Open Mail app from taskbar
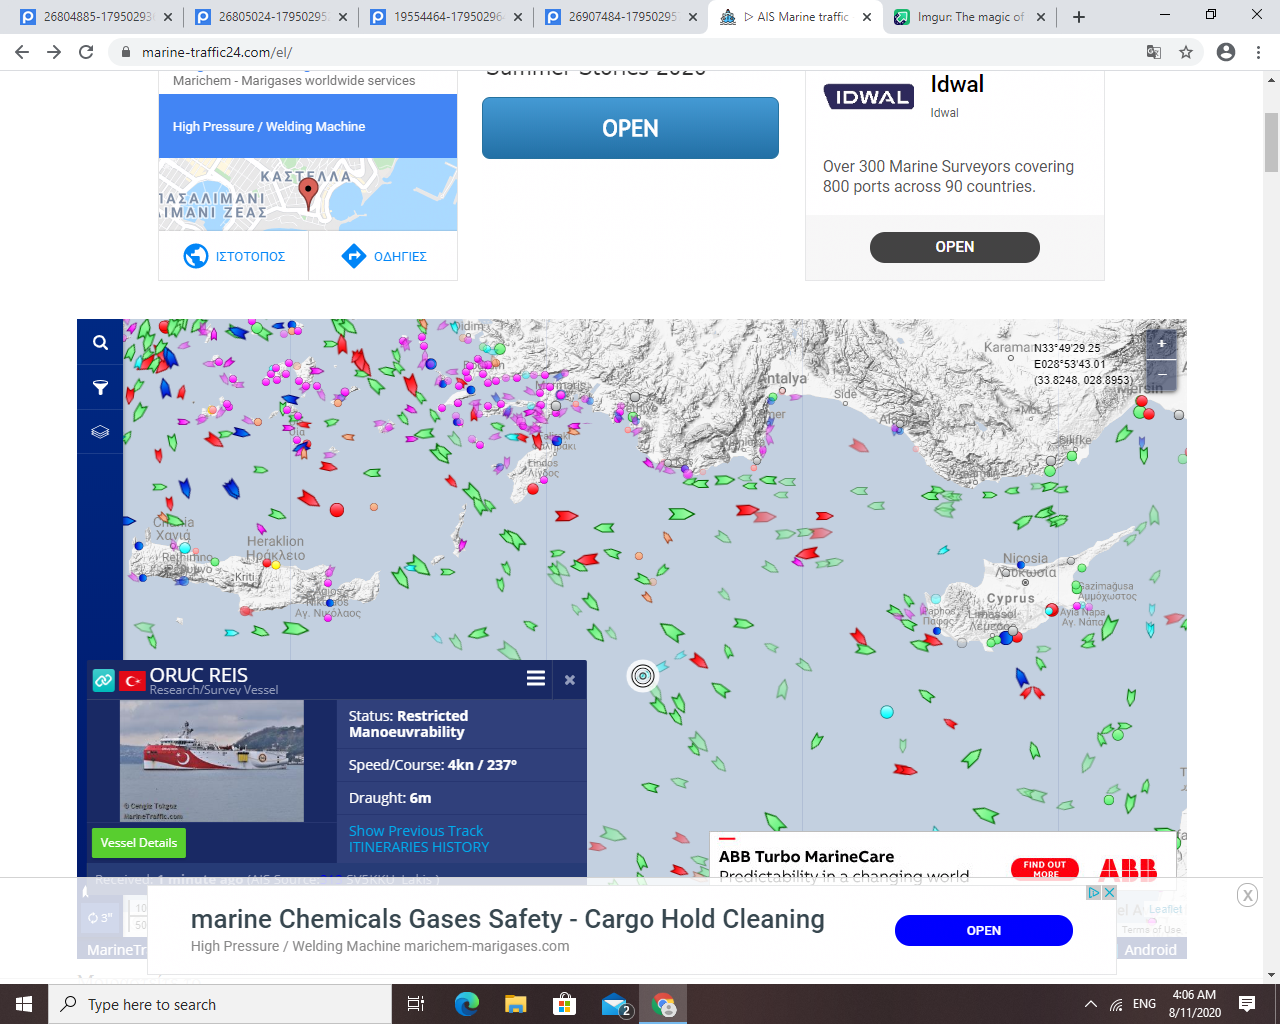Screen dimensions: 1280x1024 point(615,1004)
